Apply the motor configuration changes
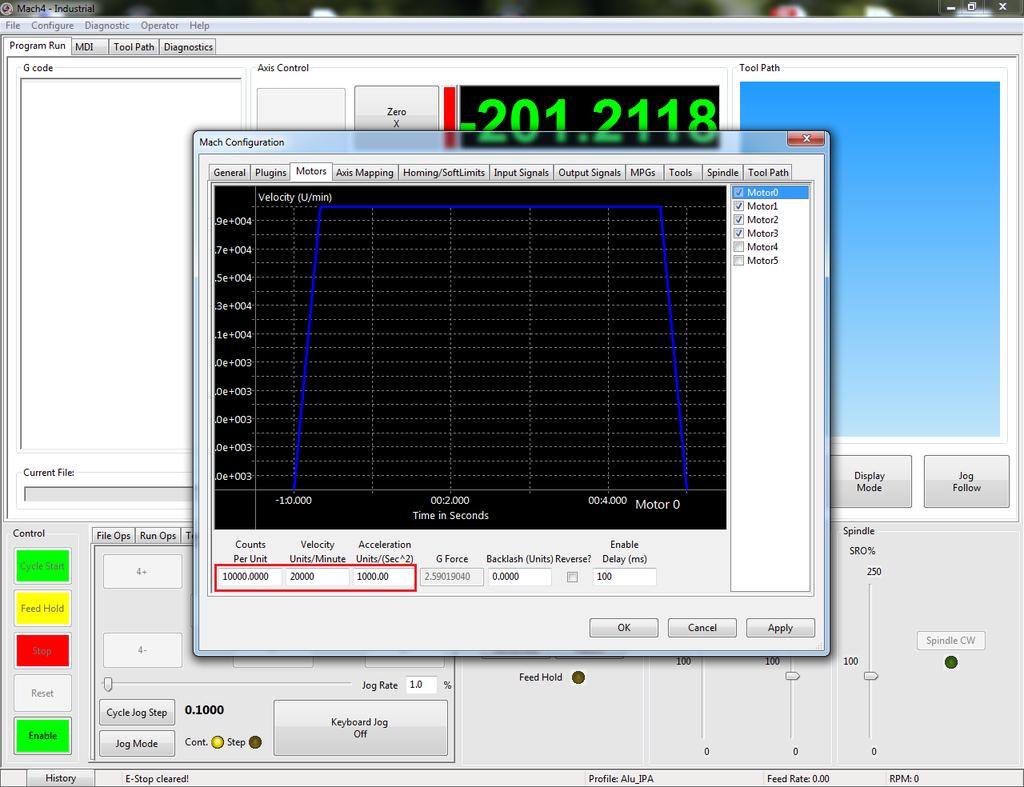The image size is (1024, 787). (780, 628)
